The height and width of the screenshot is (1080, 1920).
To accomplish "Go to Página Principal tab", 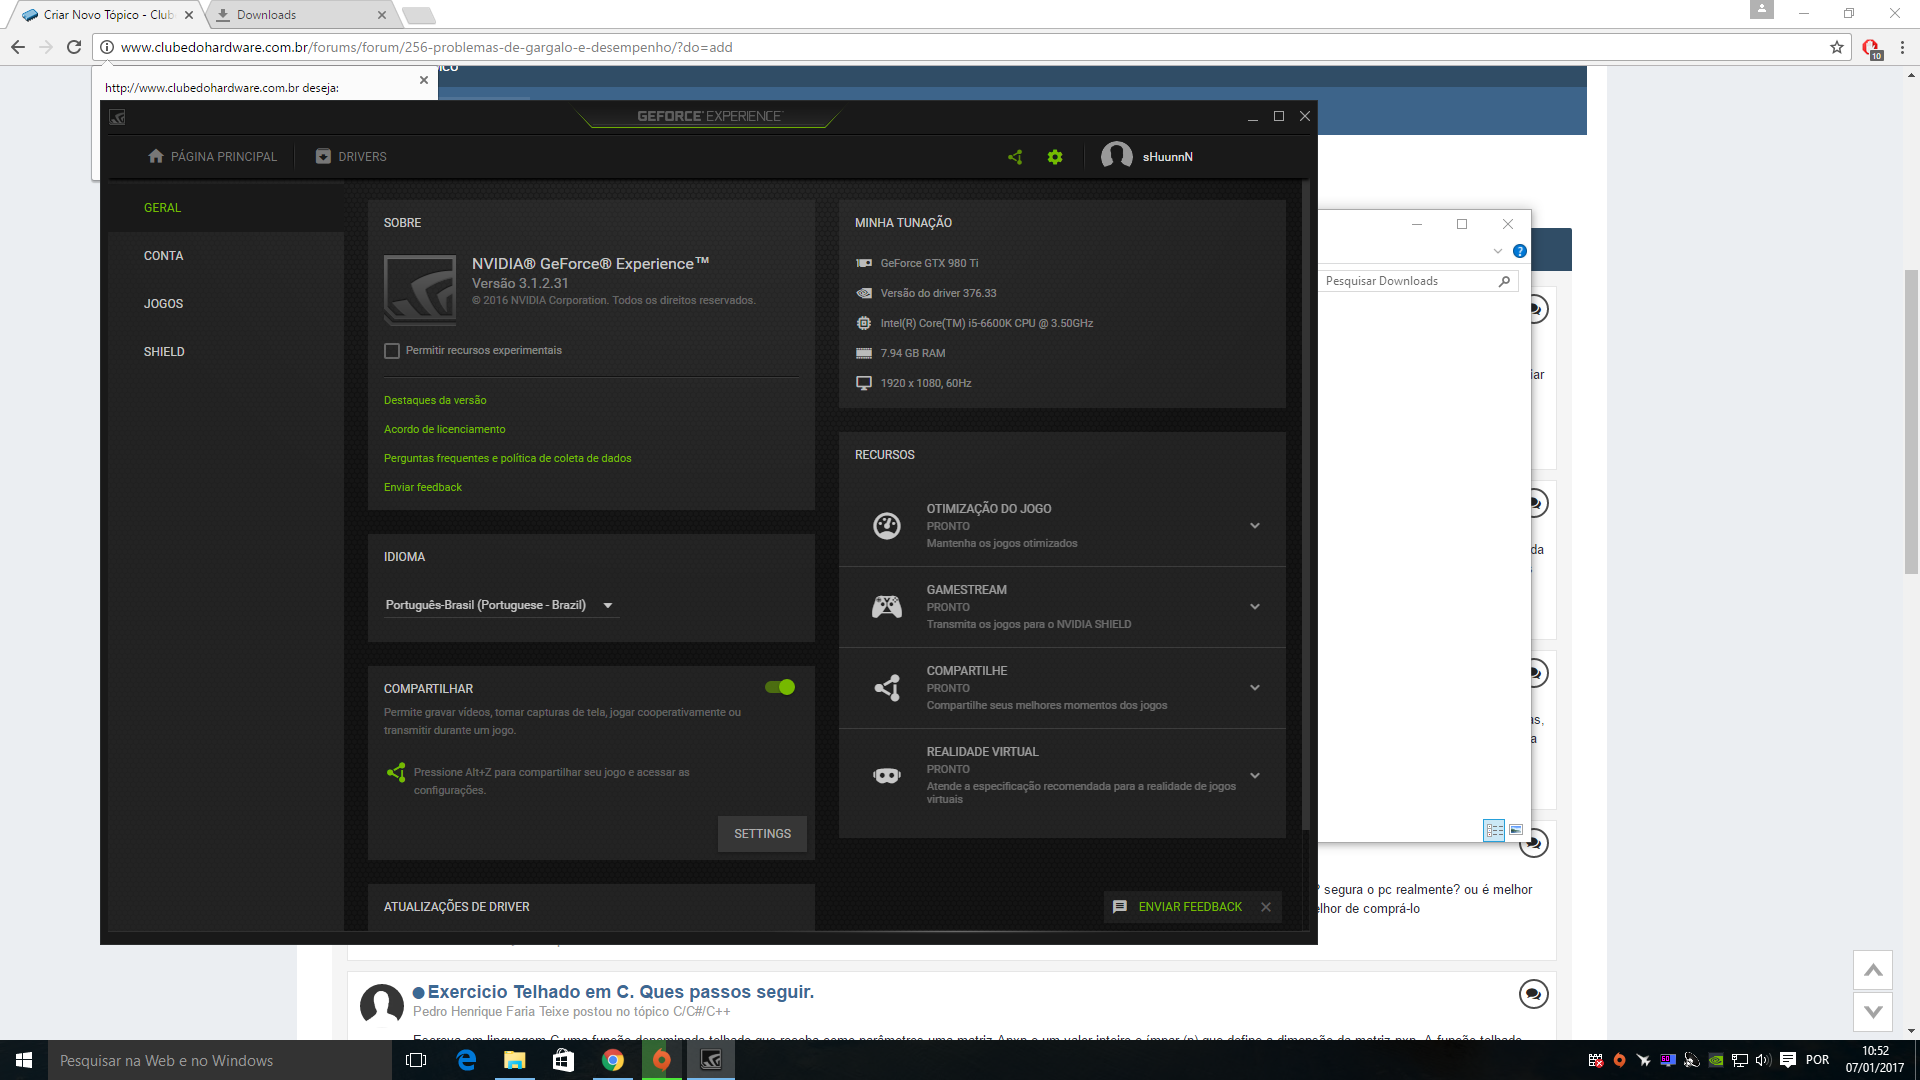I will tap(212, 157).
